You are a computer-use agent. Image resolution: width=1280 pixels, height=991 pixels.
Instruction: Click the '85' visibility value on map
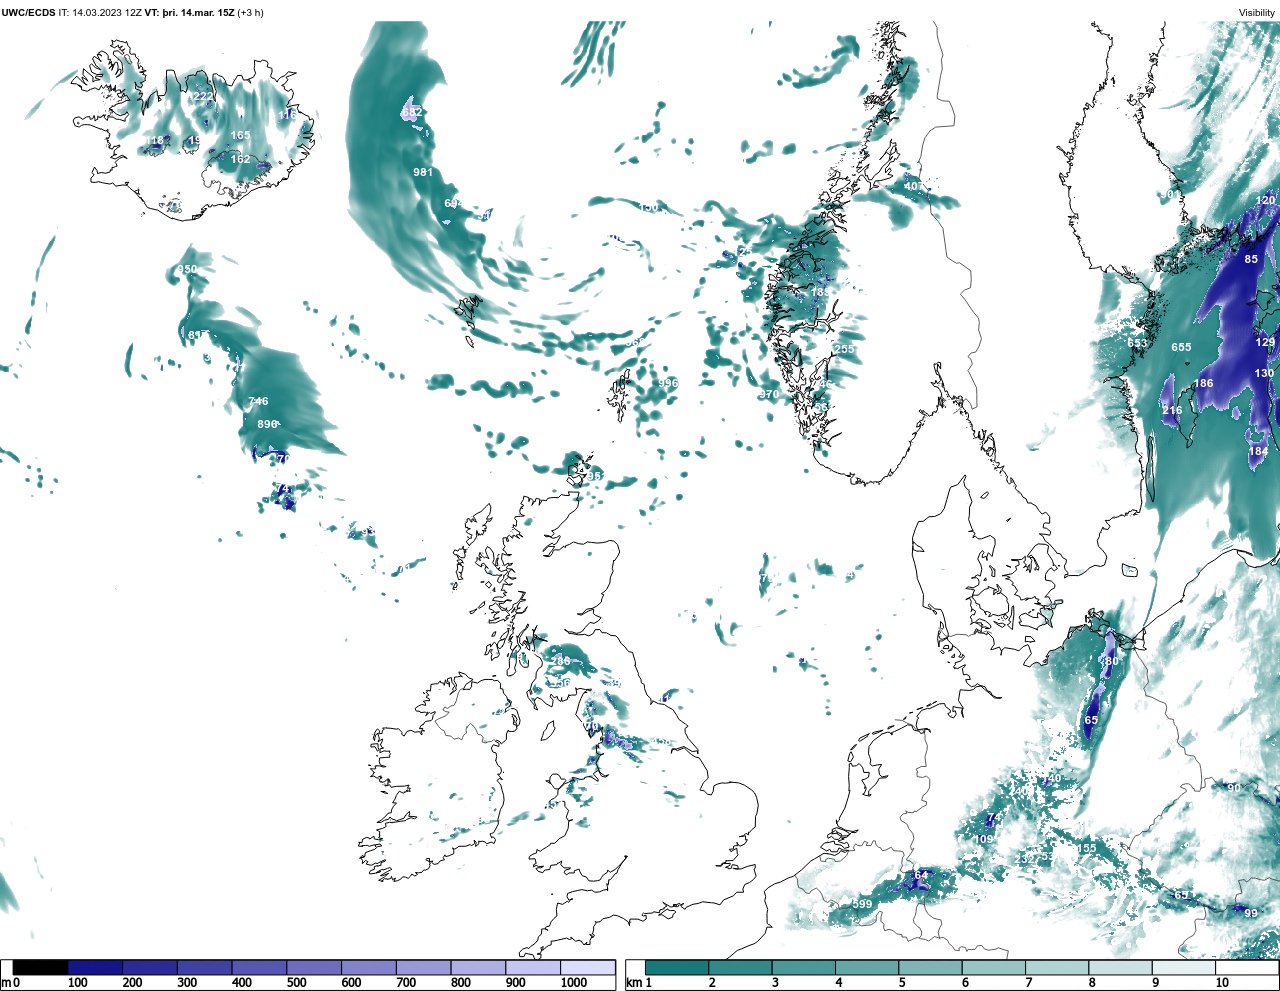point(1251,259)
